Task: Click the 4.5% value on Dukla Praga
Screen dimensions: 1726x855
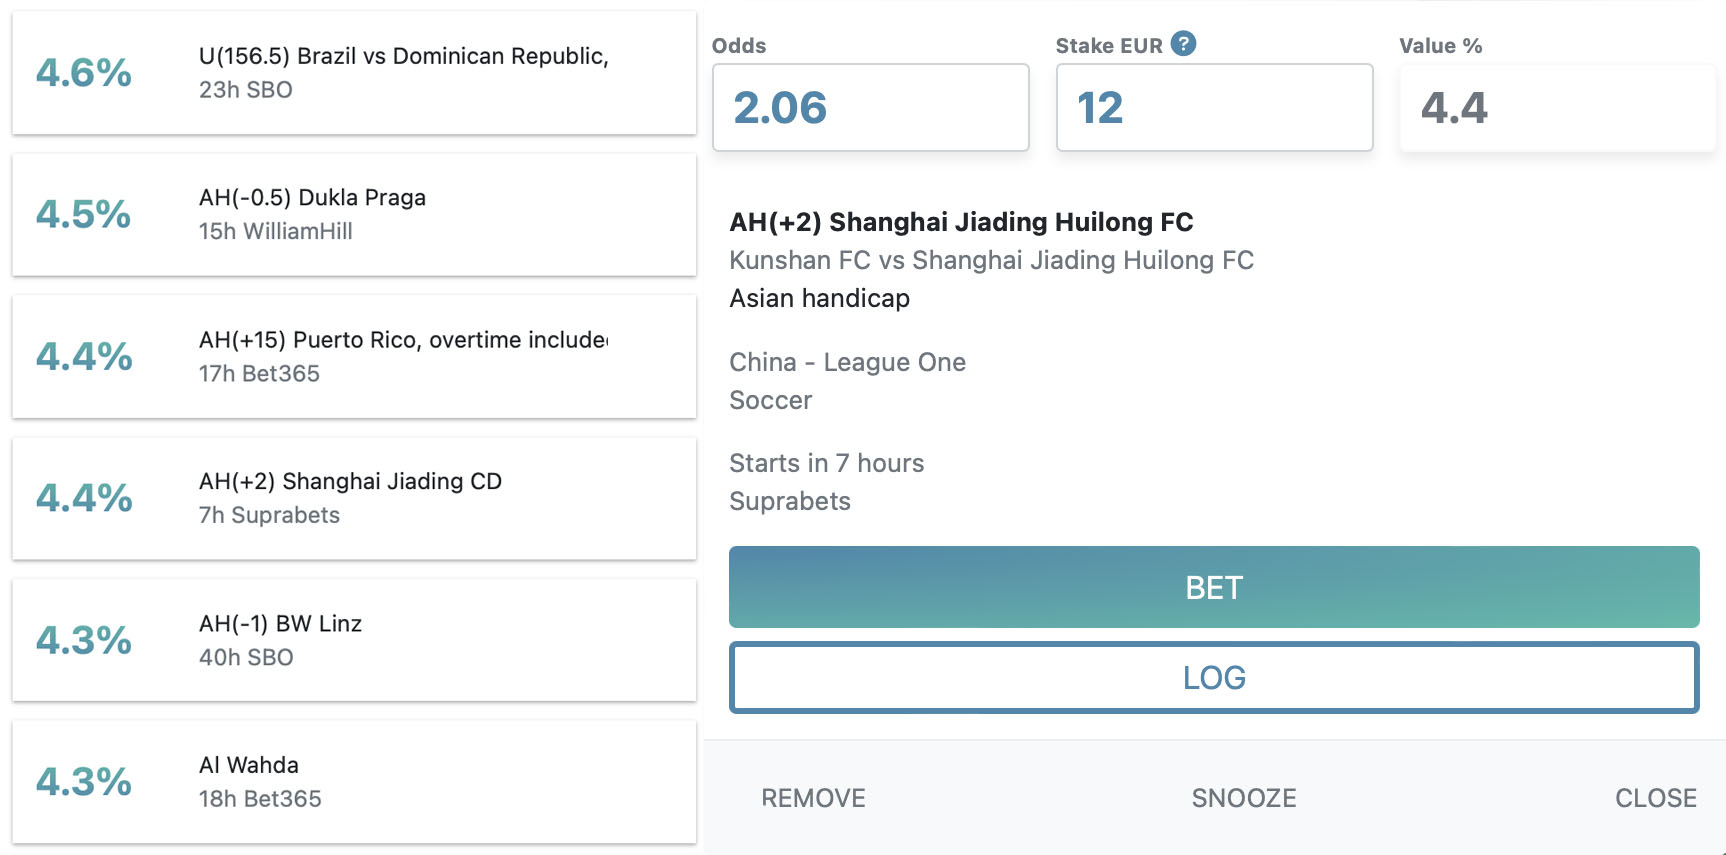Action: (x=84, y=215)
